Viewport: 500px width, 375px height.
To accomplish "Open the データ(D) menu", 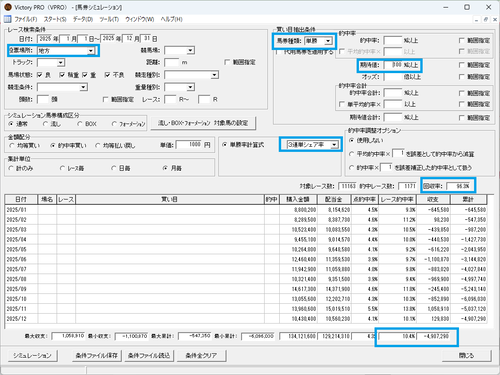I will pos(83,19).
